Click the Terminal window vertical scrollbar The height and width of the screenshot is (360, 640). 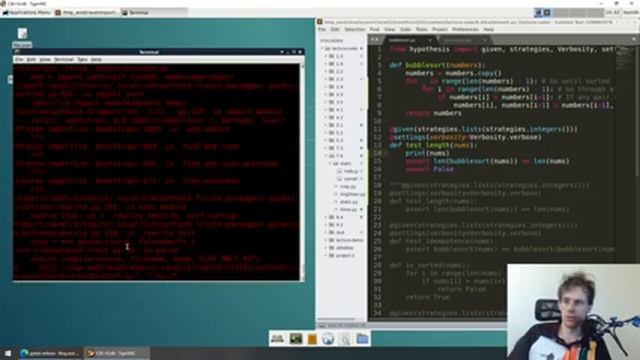[x=302, y=171]
